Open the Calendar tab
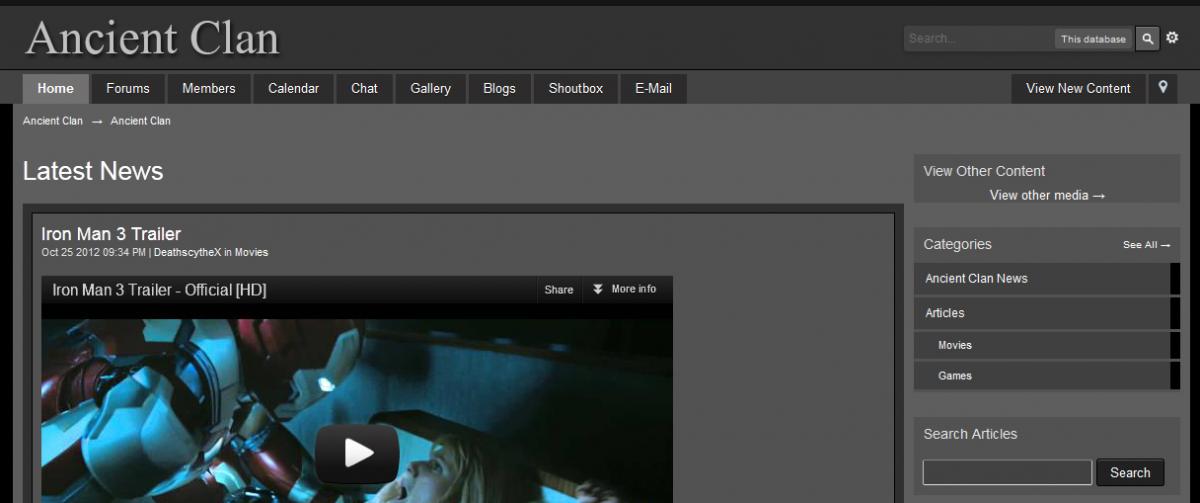This screenshot has width=1200, height=503. point(293,88)
